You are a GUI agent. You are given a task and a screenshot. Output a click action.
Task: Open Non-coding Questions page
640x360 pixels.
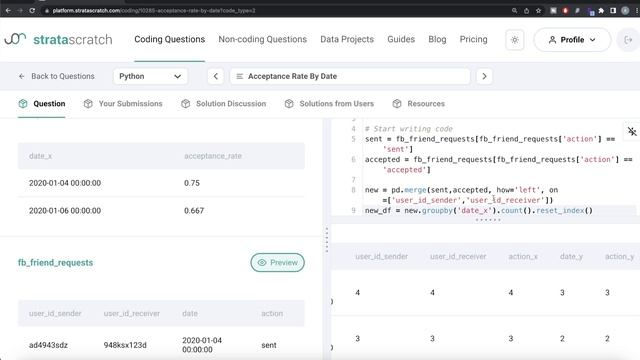pyautogui.click(x=262, y=39)
